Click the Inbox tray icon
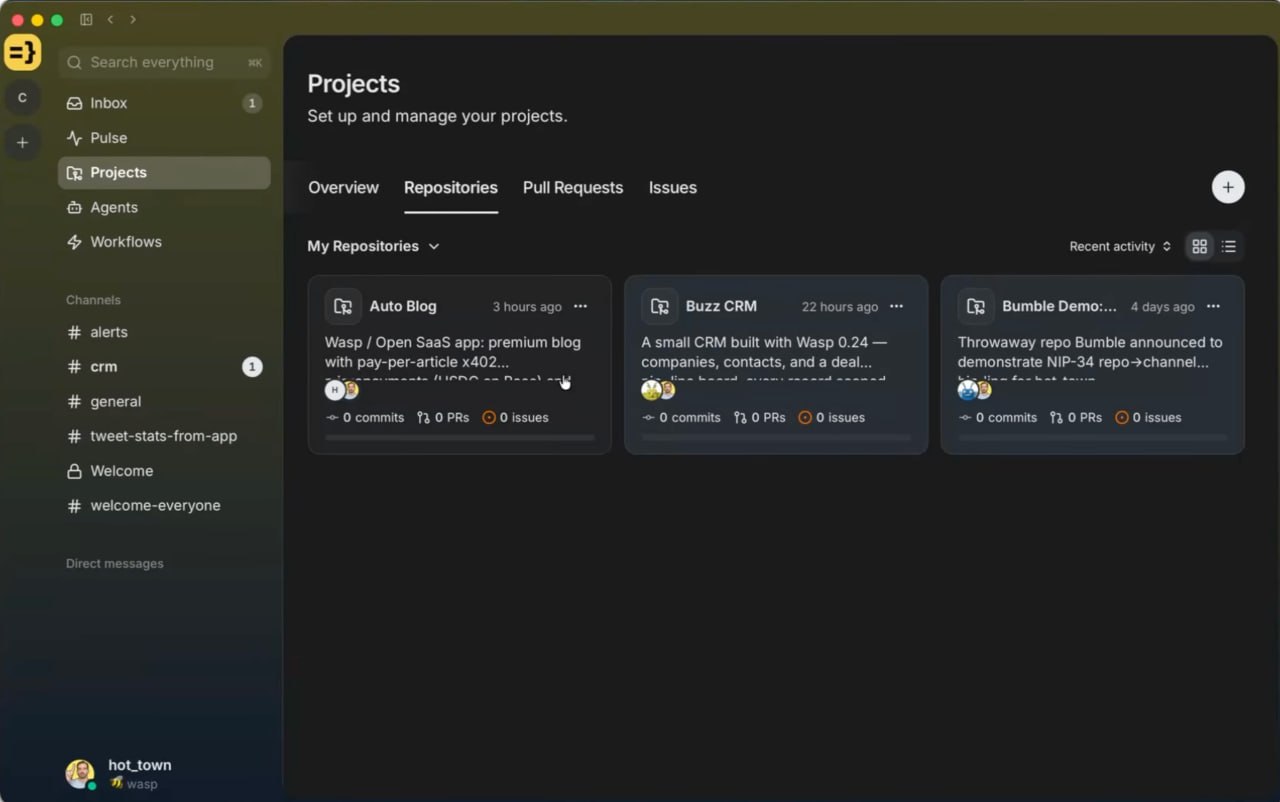This screenshot has height=802, width=1280. pos(74,103)
